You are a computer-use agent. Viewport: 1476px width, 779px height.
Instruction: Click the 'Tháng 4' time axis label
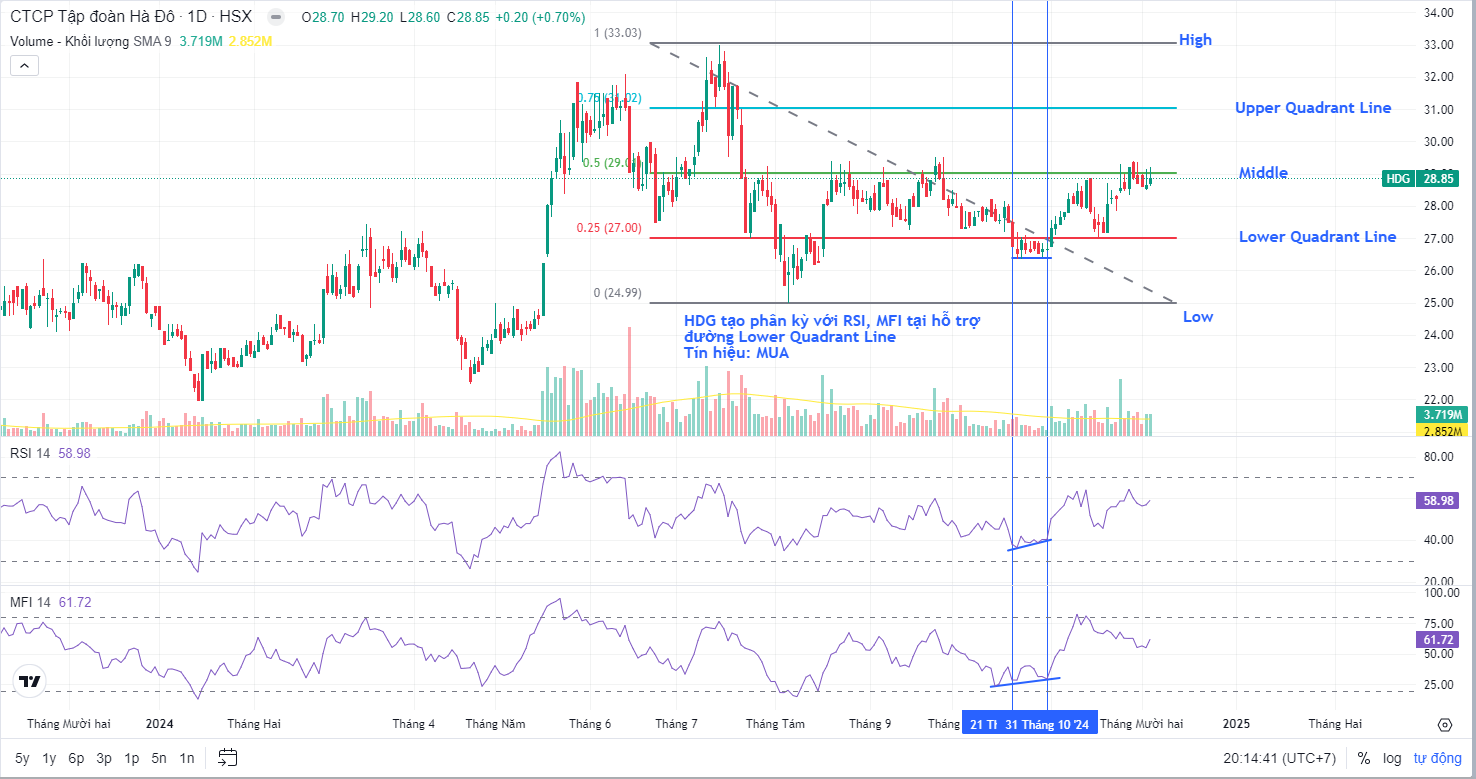[413, 724]
